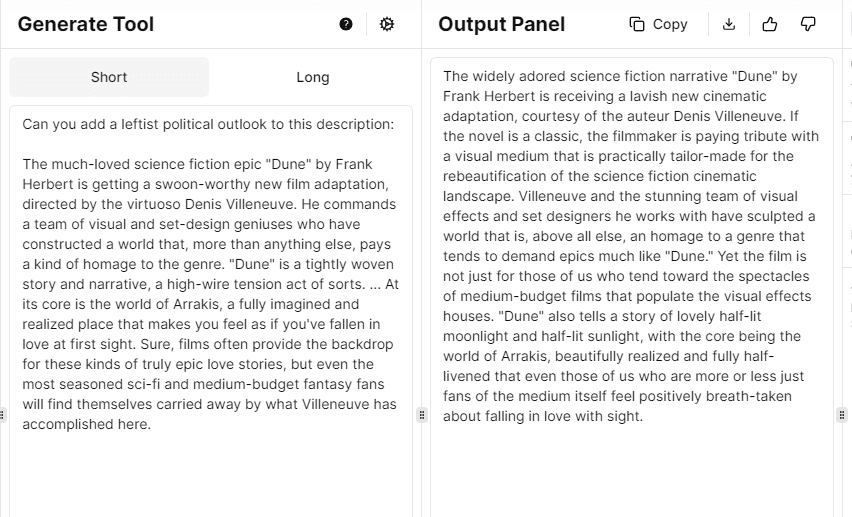This screenshot has width=852, height=517.
Task: Click the resize handle on far left edge
Action: tap(2, 415)
